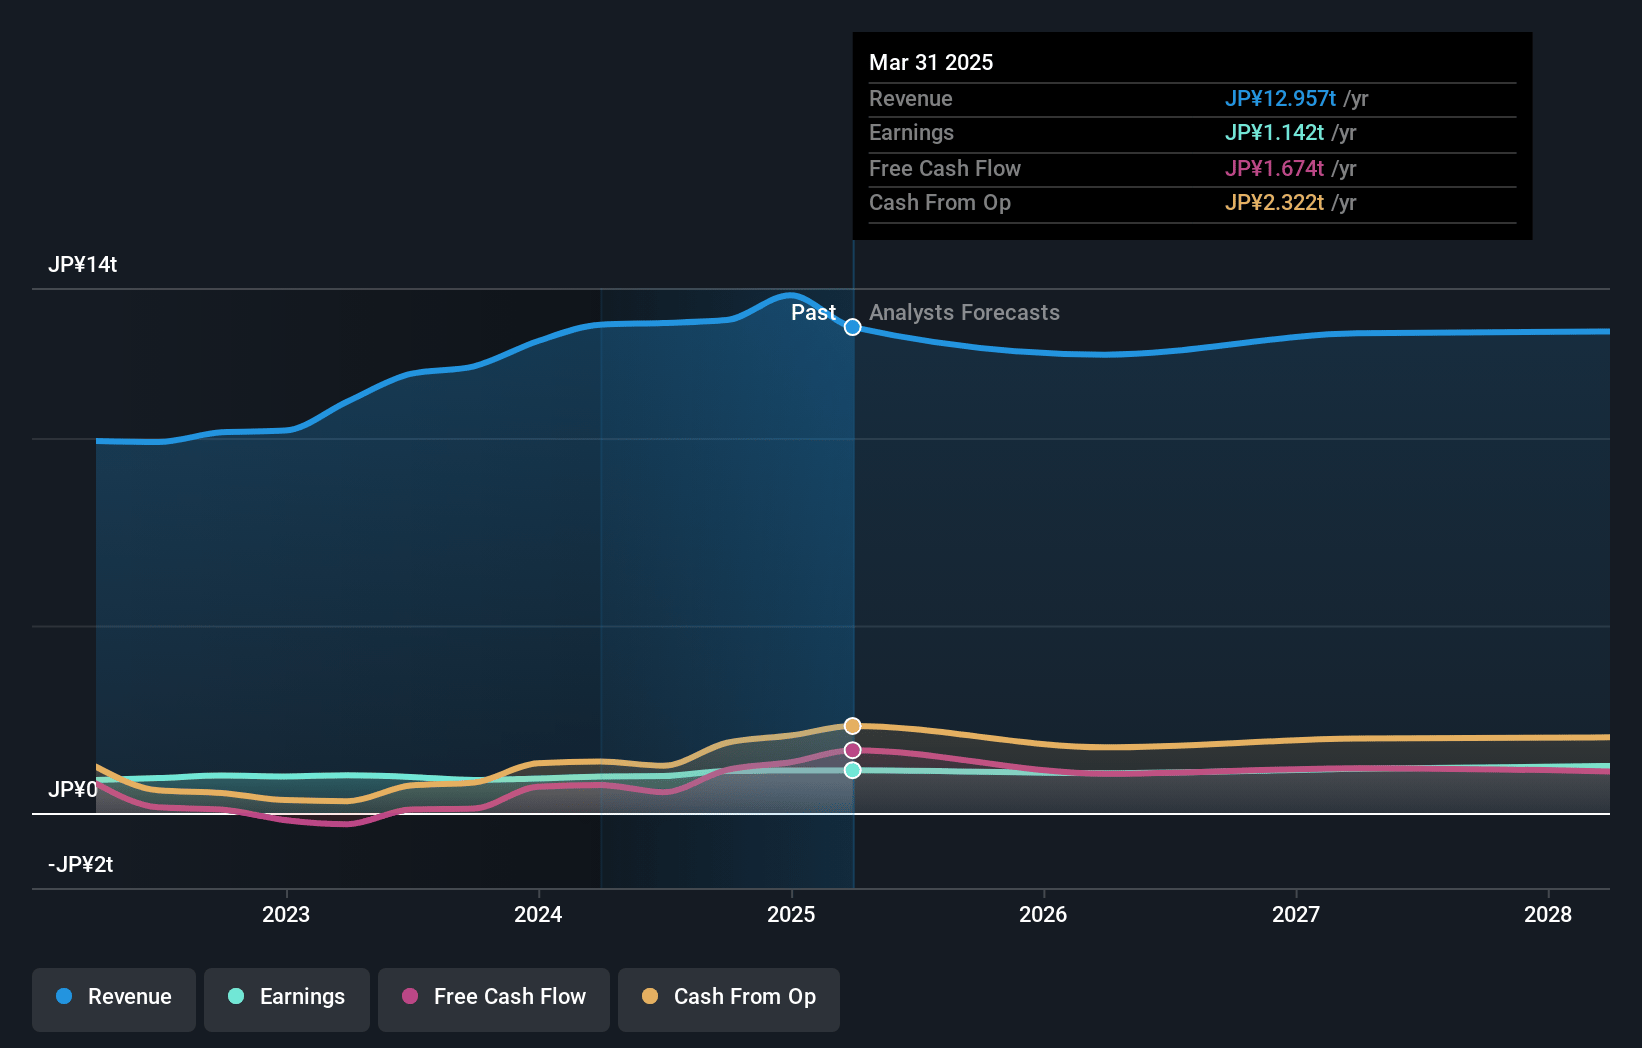Click the Revenue row label in tooltip
Viewport: 1642px width, 1048px height.
(911, 98)
